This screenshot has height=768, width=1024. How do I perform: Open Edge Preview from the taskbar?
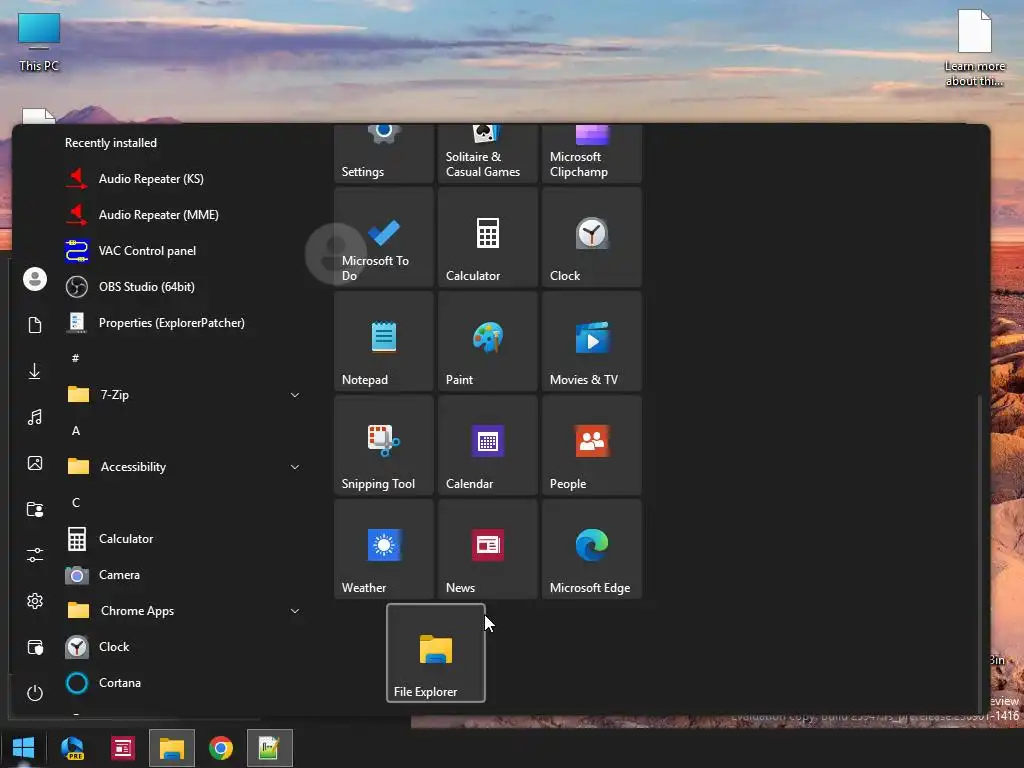click(72, 748)
